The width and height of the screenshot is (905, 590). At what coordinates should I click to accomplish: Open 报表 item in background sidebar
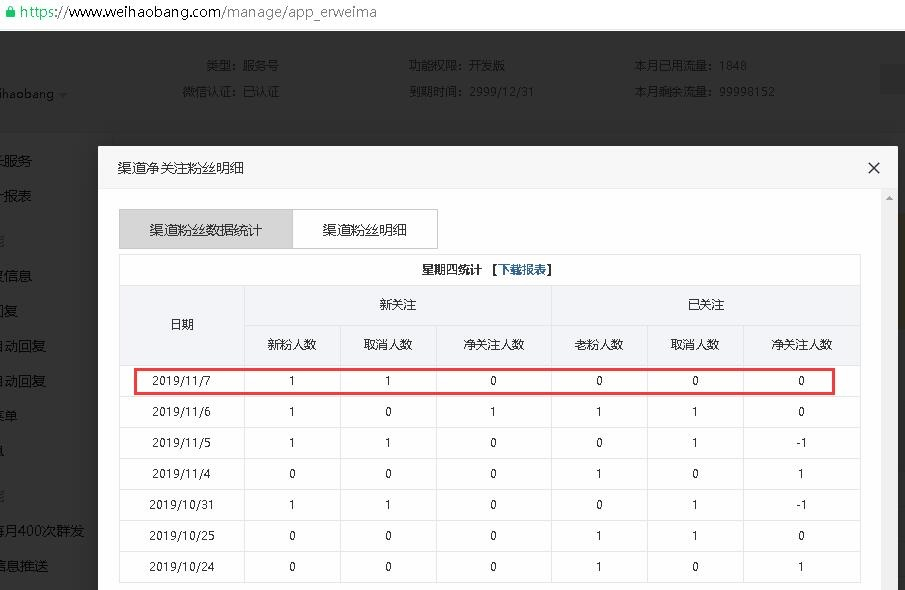[x=16, y=196]
